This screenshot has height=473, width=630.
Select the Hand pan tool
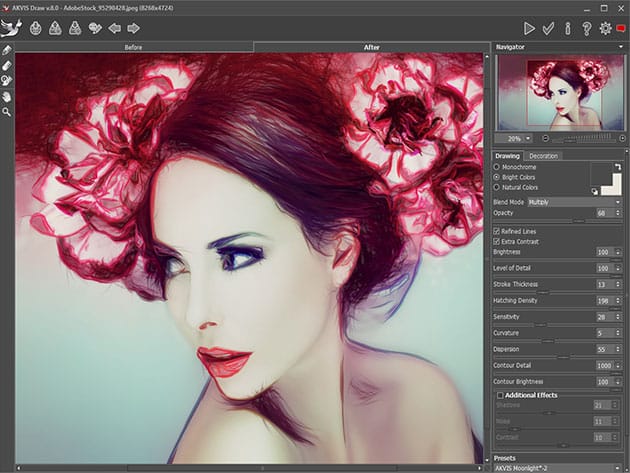coord(7,96)
